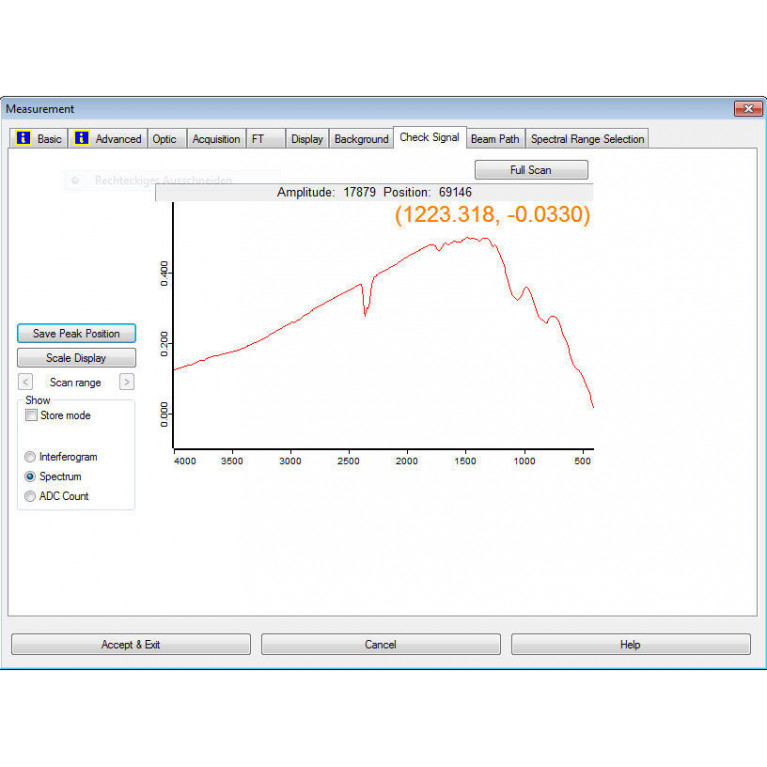Enable the Store mode checkbox
767x767 pixels.
tap(32, 415)
